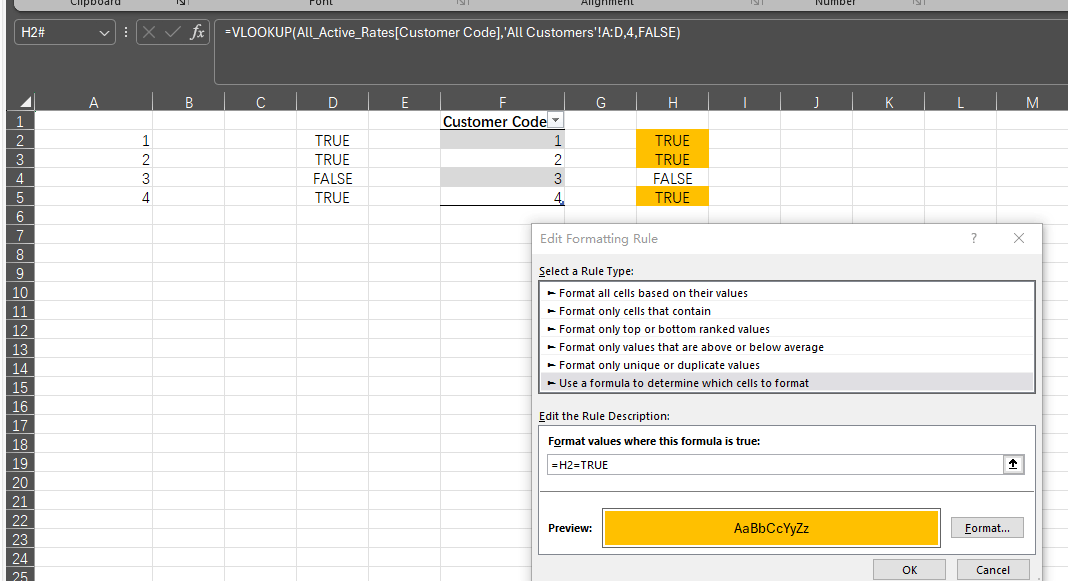Click cell D2 showing TRUE
This screenshot has width=1068, height=581.
tap(332, 140)
